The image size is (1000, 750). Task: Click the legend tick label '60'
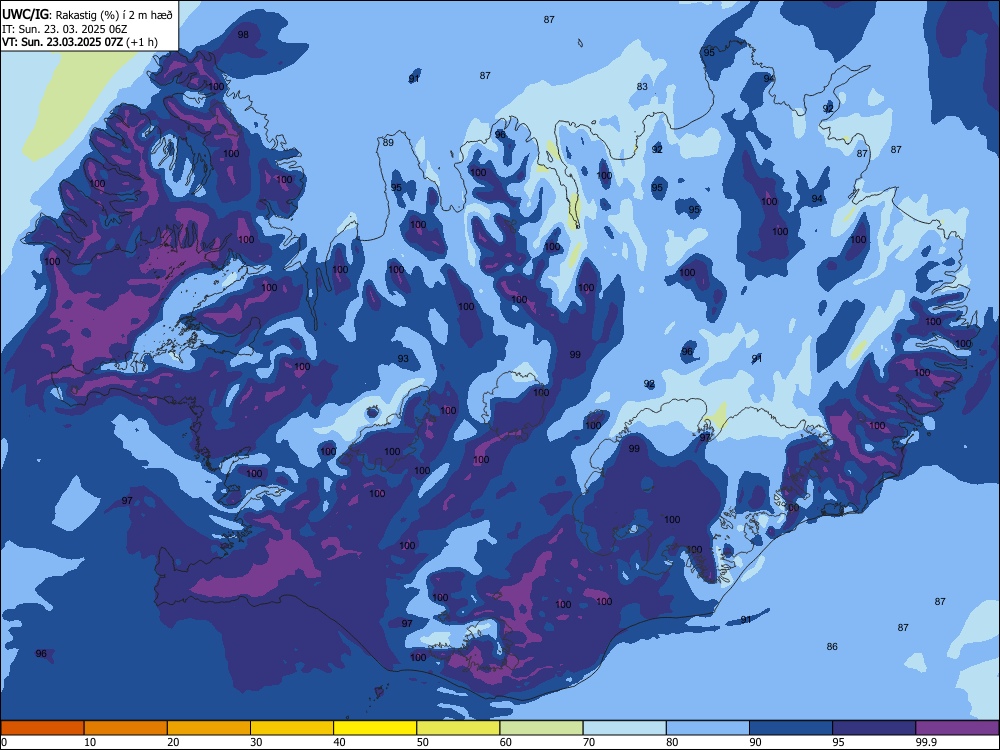click(x=506, y=742)
